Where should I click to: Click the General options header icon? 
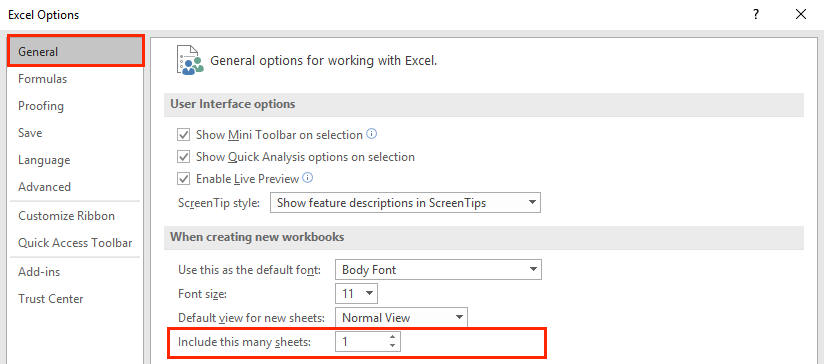[190, 60]
